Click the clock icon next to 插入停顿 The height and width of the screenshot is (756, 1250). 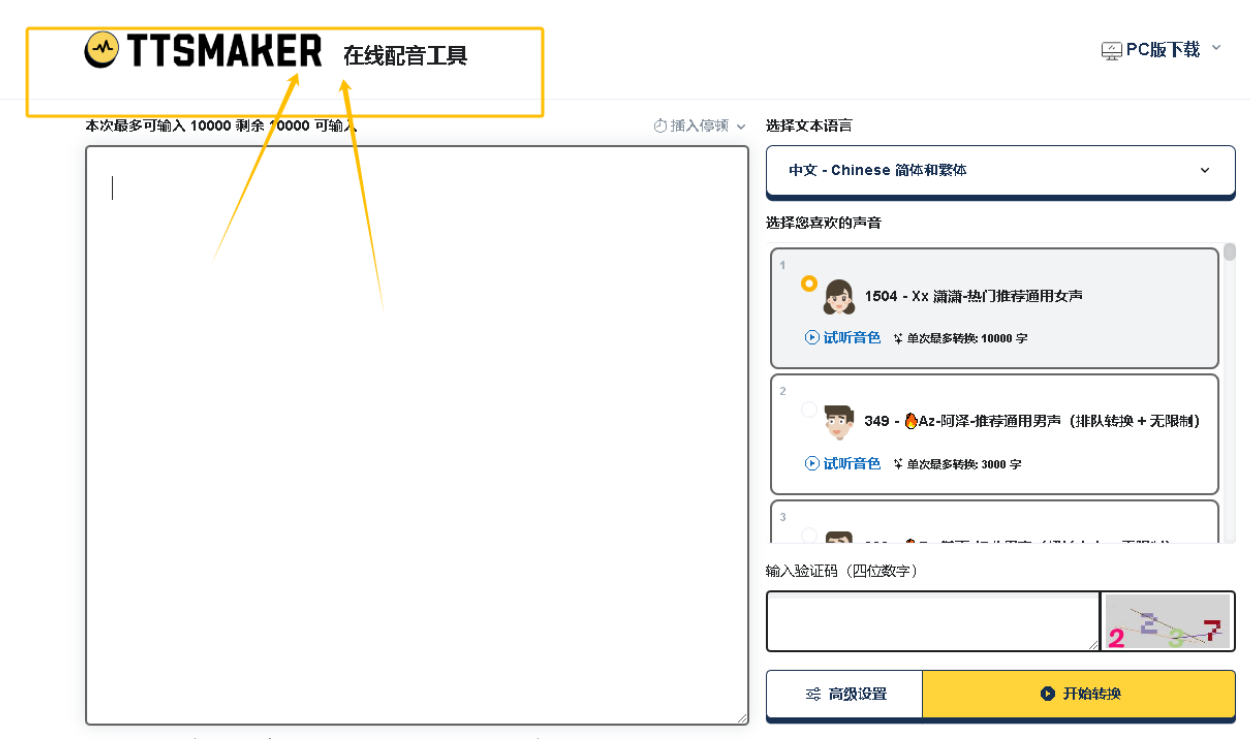pos(660,126)
